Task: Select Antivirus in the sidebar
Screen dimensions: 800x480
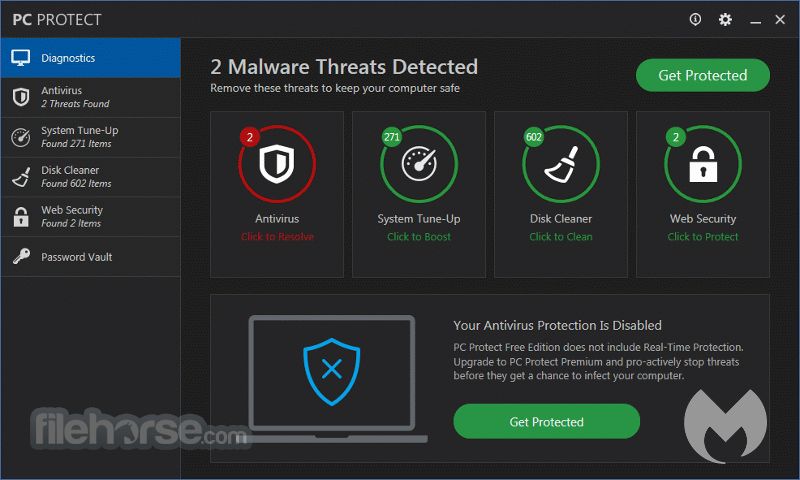Action: pos(90,97)
